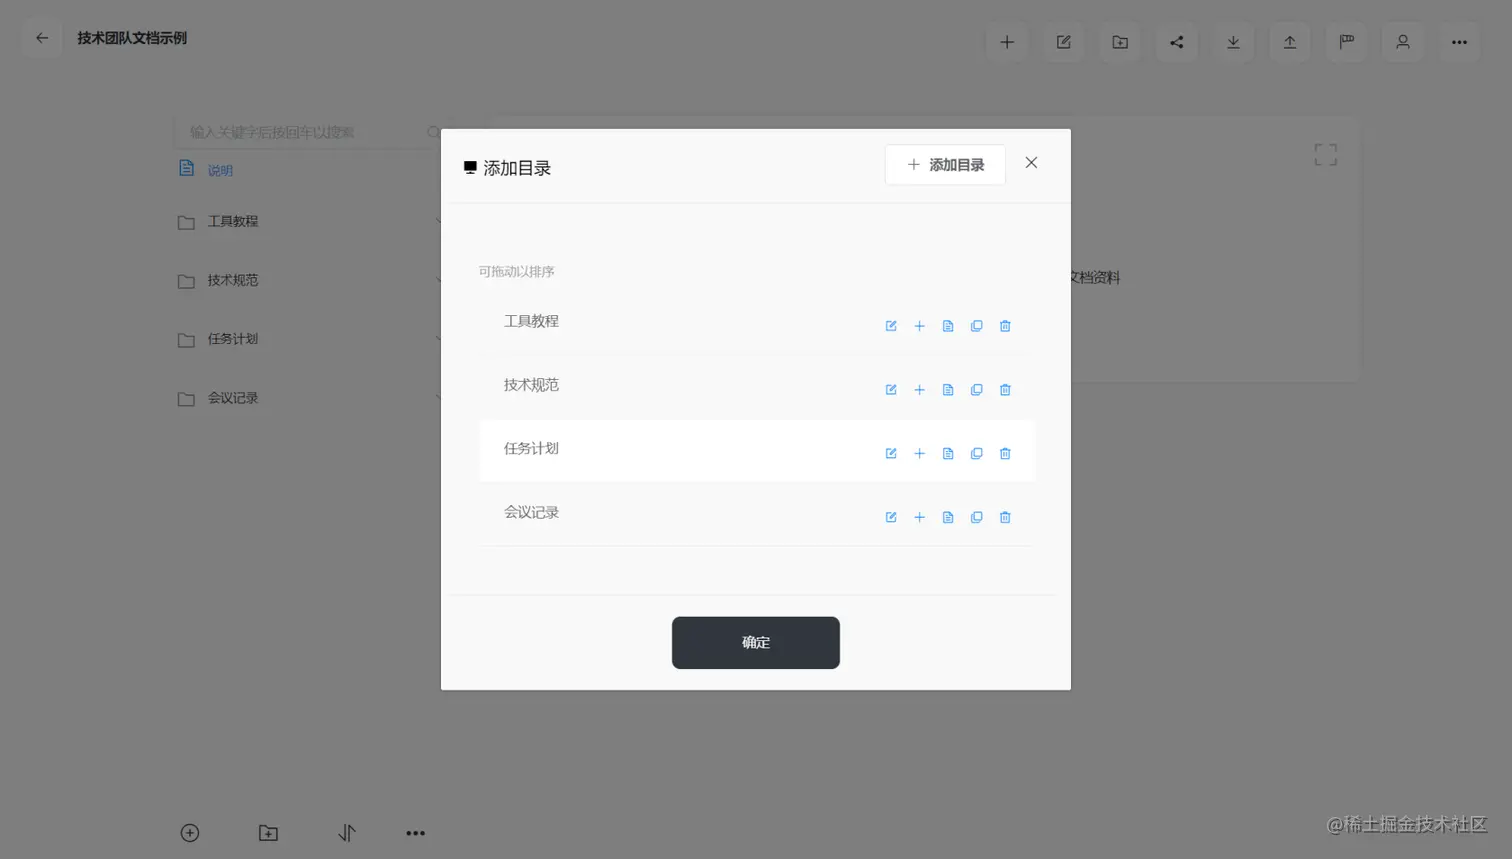Collapse the 会议记录 folder chevron
Viewport: 1512px width, 859px height.
coord(440,397)
